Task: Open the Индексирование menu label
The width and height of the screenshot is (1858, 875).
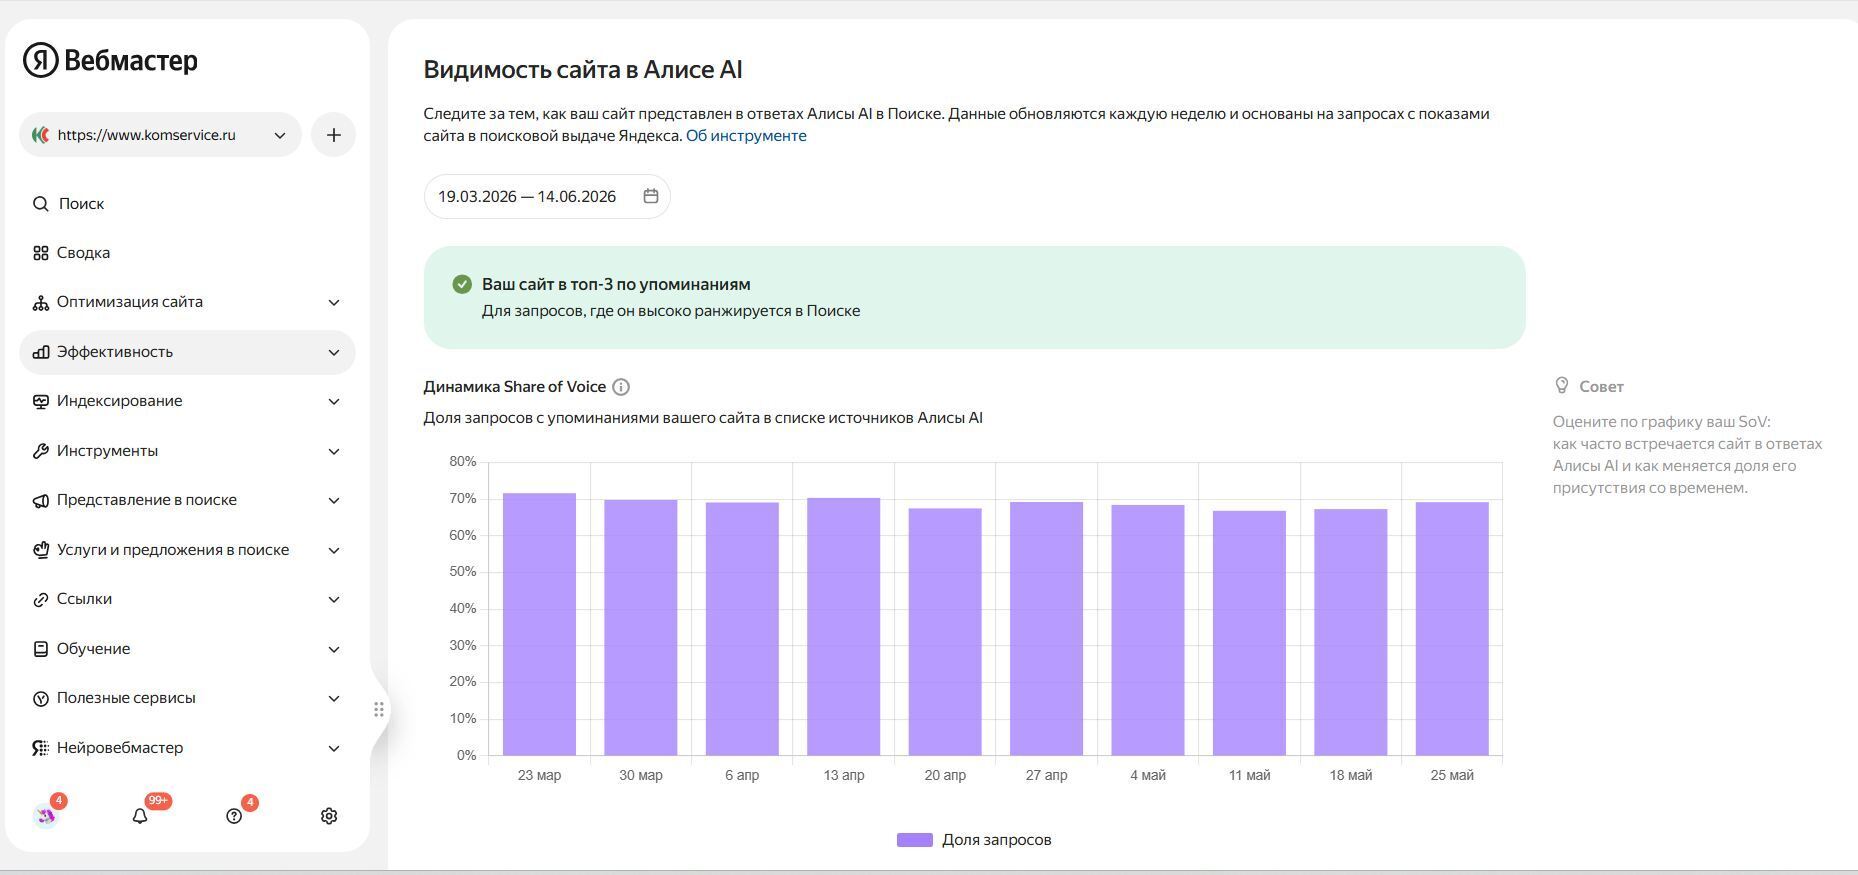Action: point(120,401)
